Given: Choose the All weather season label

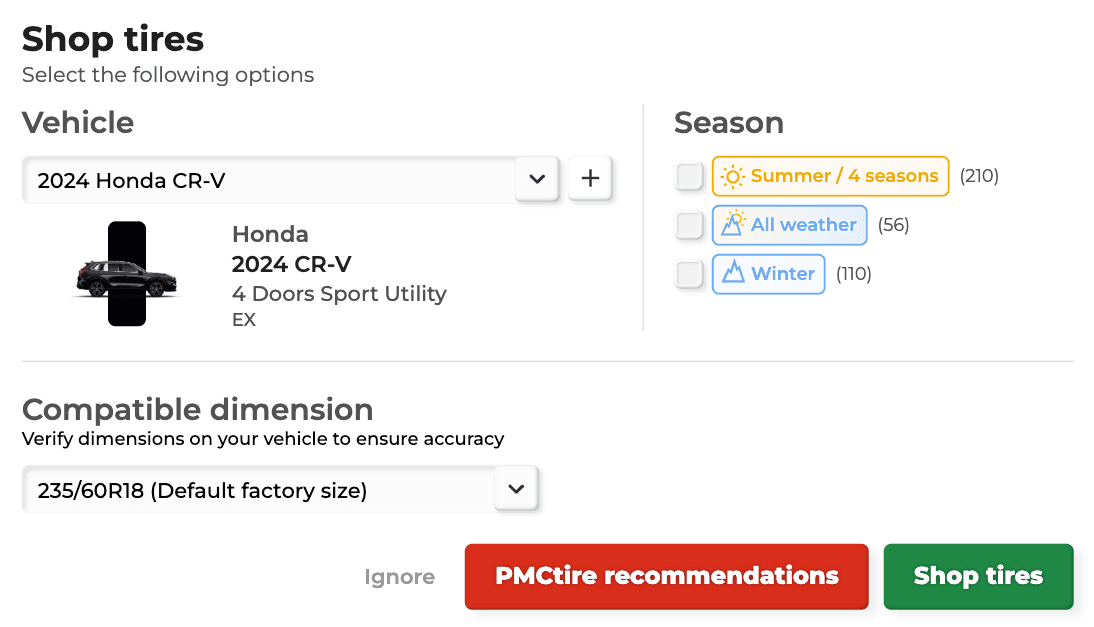Looking at the screenshot, I should pos(803,225).
